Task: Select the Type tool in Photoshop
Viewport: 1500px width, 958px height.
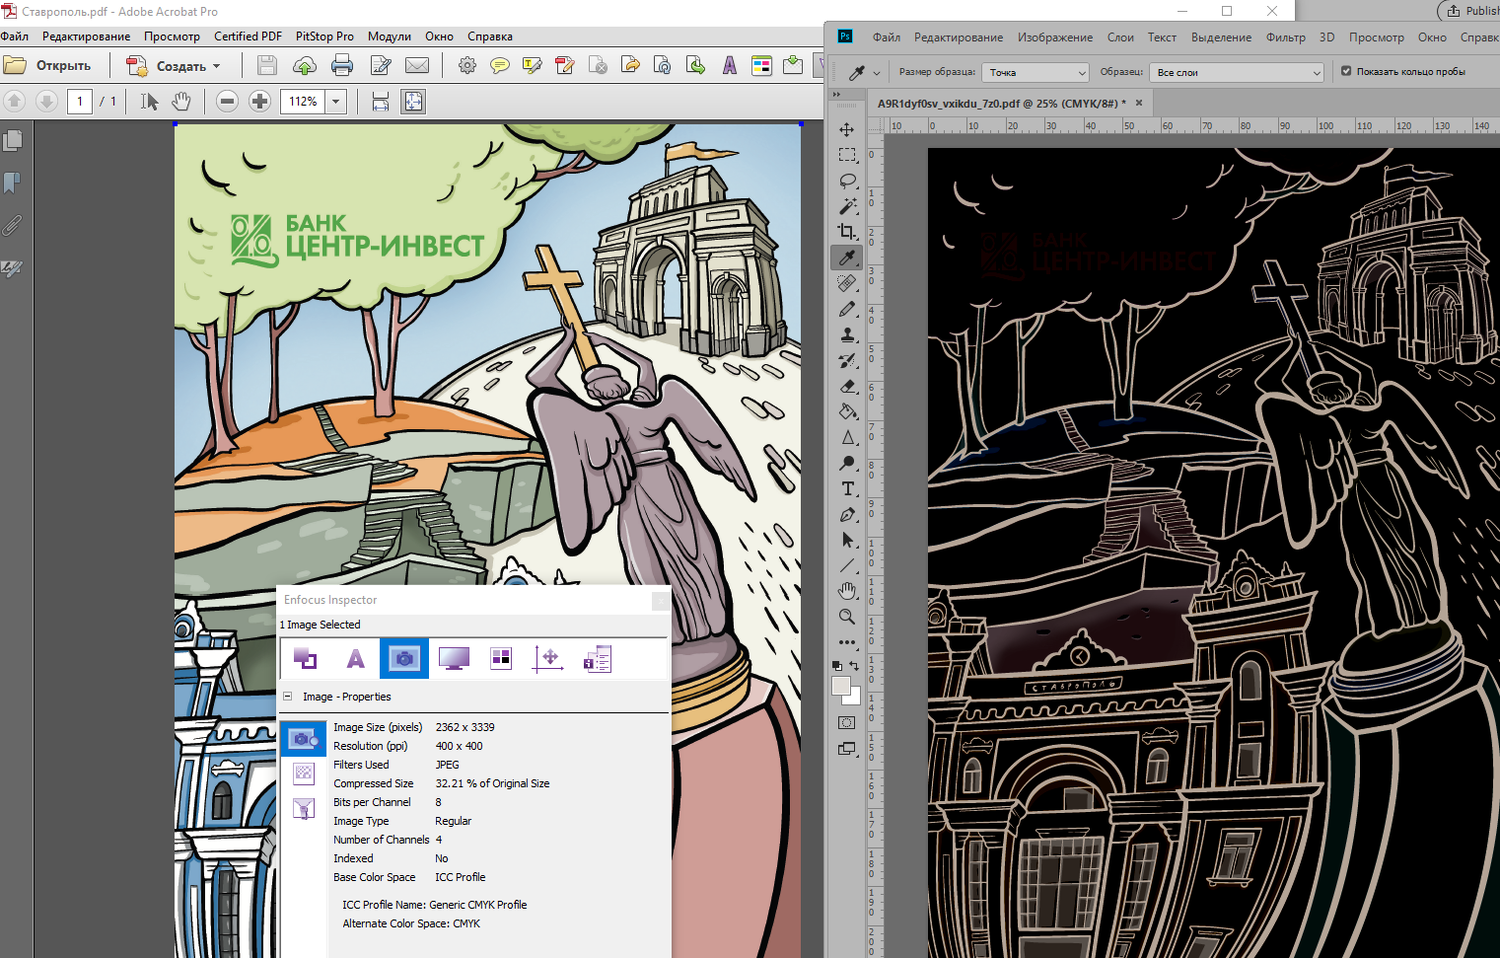Action: point(847,489)
